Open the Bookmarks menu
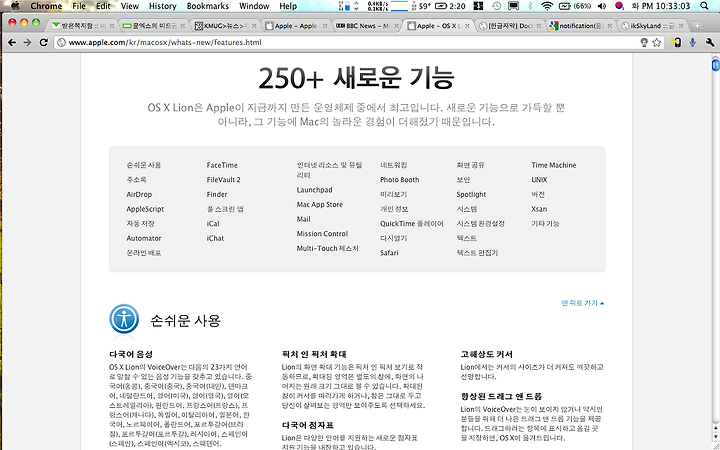 click(x=208, y=6)
